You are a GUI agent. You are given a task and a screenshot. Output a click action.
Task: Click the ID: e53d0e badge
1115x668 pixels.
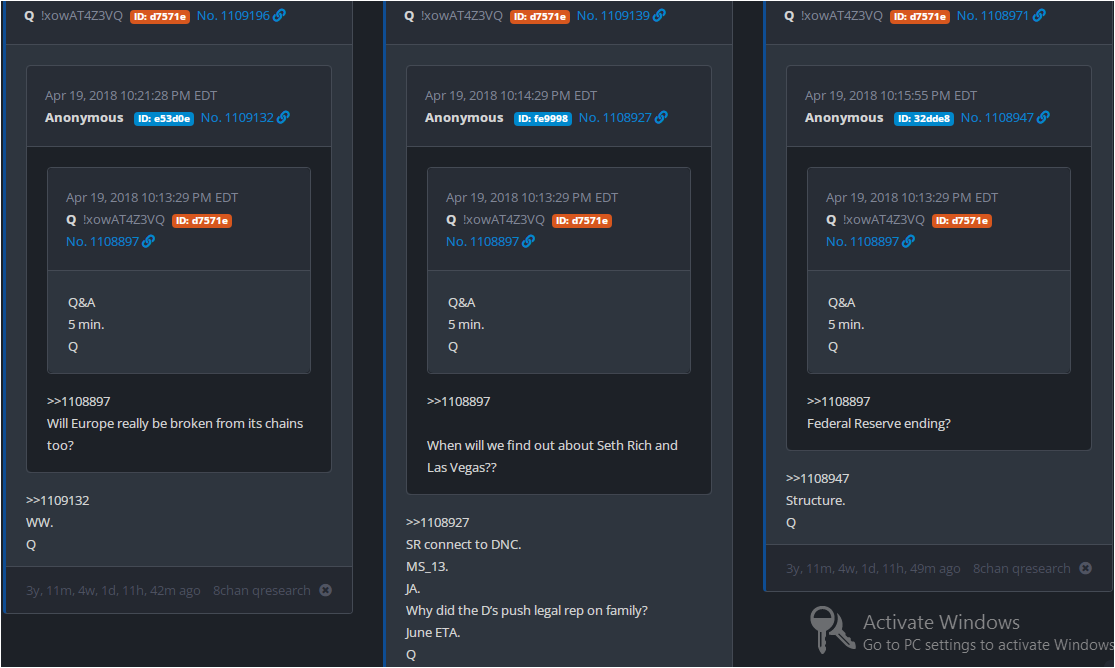coord(164,119)
